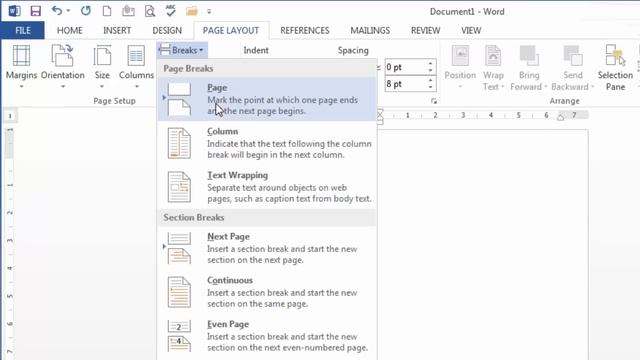Image resolution: width=640 pixels, height=360 pixels.
Task: Click the Section Breaks section header
Action: [267, 218]
